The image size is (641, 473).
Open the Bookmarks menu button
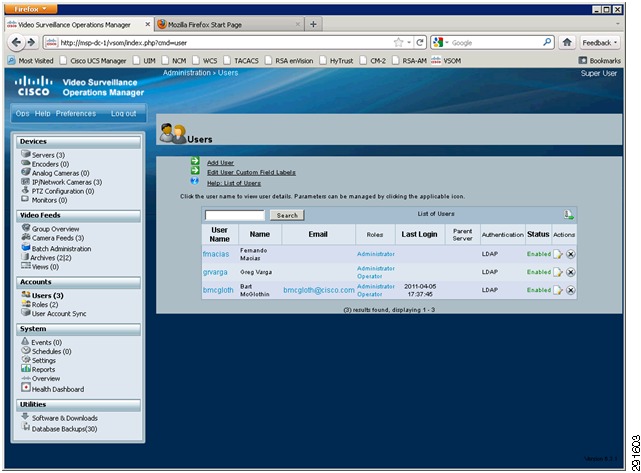(x=600, y=61)
